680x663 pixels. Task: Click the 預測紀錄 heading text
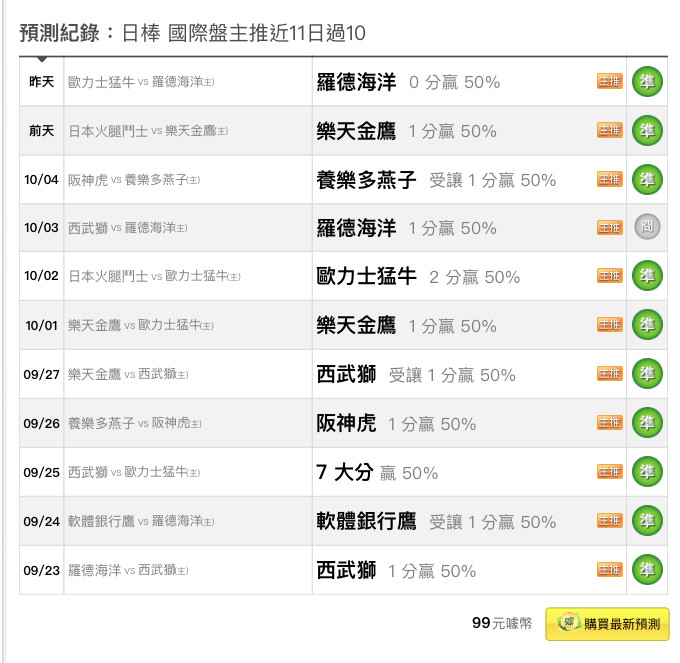59,33
